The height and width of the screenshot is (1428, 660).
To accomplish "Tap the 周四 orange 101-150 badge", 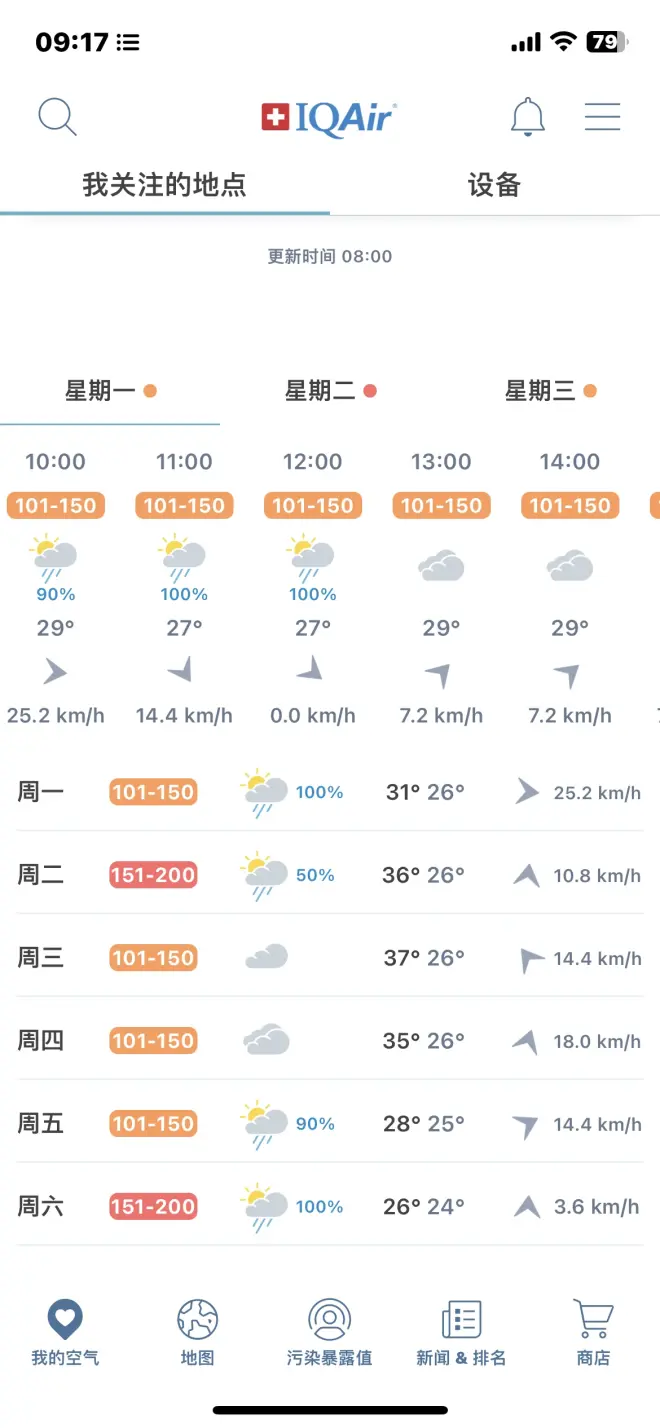I will click(x=153, y=1041).
